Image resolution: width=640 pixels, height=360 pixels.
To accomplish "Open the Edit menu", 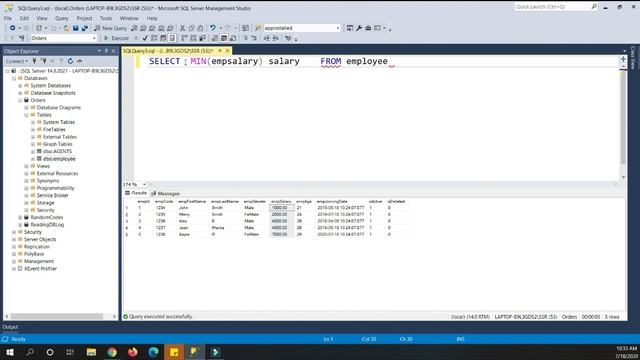I will [x=24, y=18].
